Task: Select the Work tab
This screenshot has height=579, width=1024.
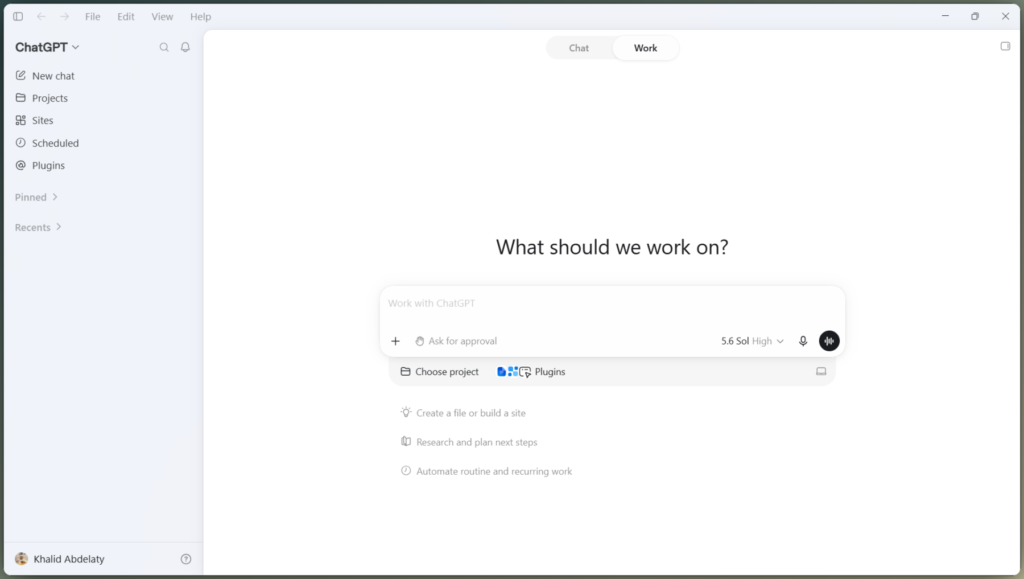Action: pos(645,48)
